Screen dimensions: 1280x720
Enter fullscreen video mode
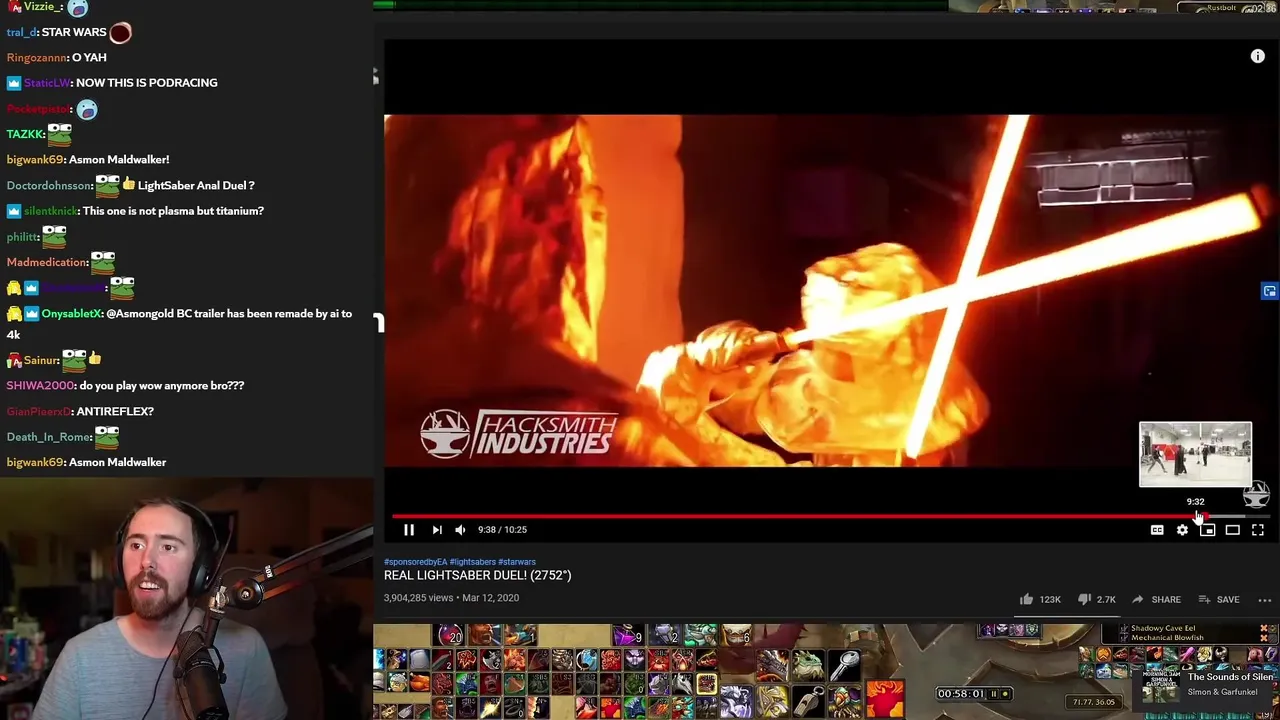[1258, 530]
